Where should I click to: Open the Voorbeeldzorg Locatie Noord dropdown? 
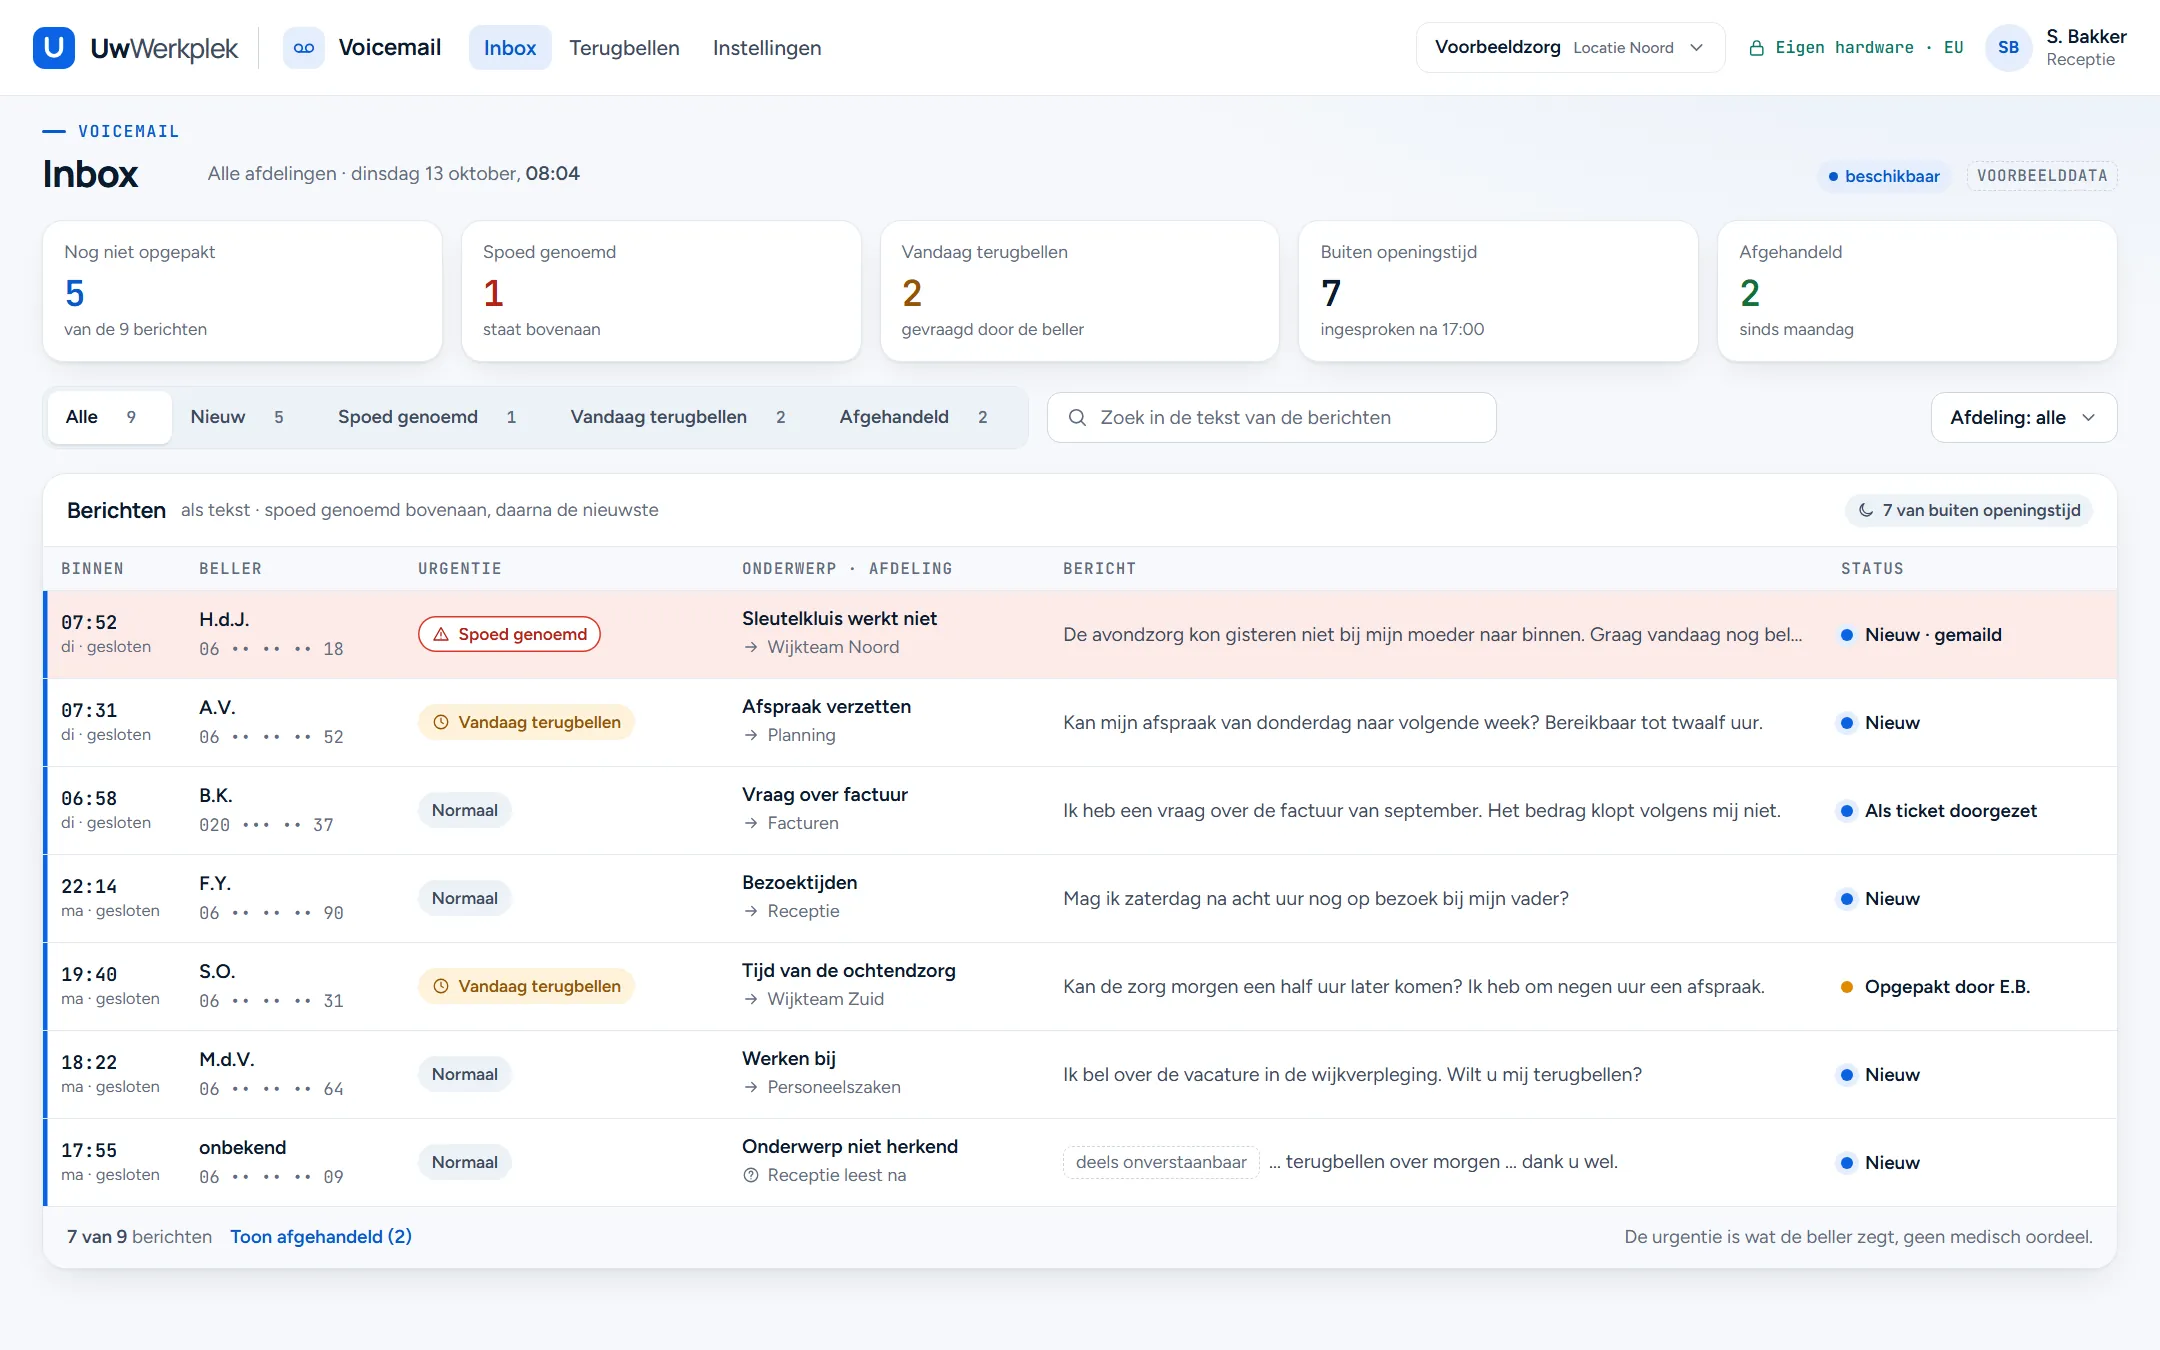pyautogui.click(x=1570, y=48)
